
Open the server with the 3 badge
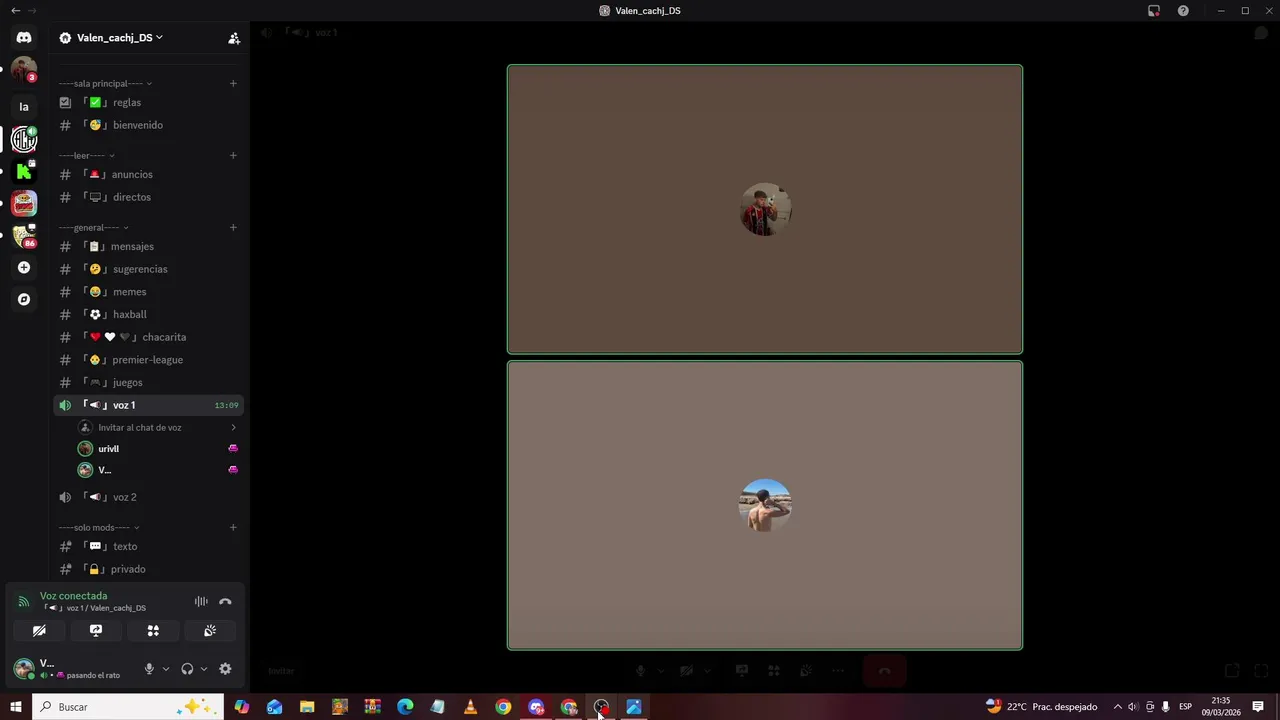(x=24, y=70)
